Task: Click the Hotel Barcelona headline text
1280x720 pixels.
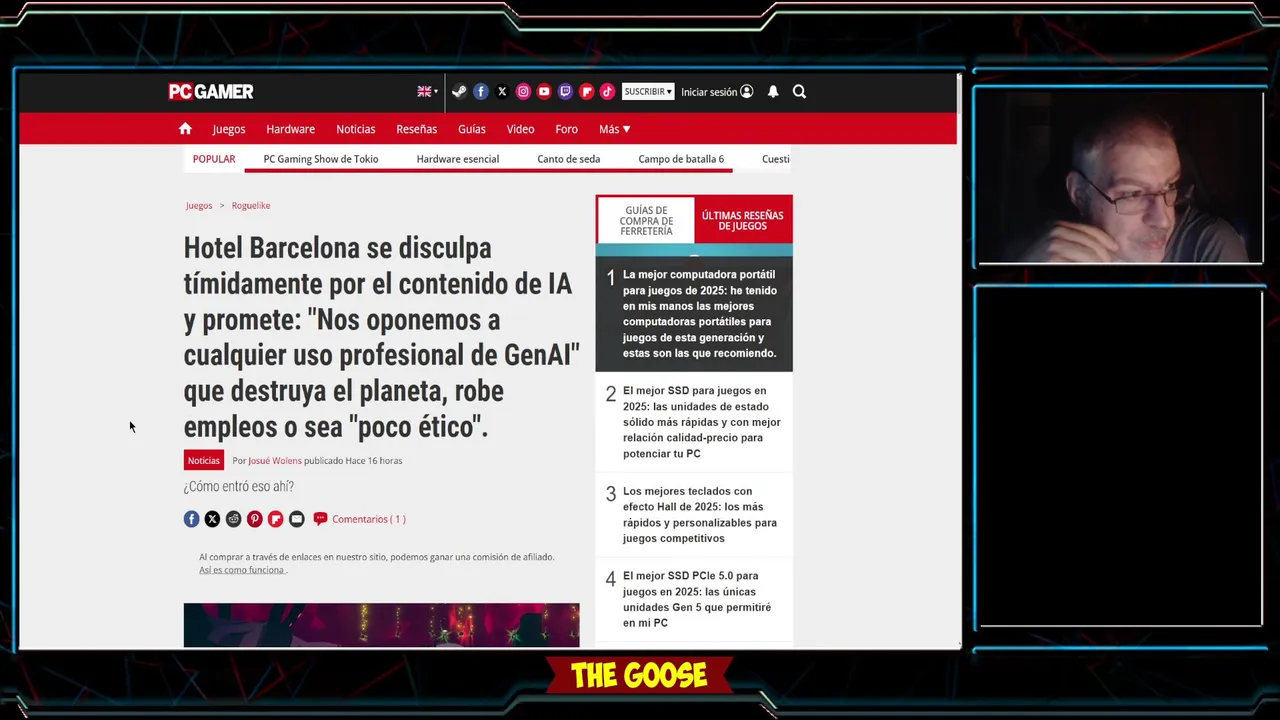Action: pyautogui.click(x=381, y=337)
